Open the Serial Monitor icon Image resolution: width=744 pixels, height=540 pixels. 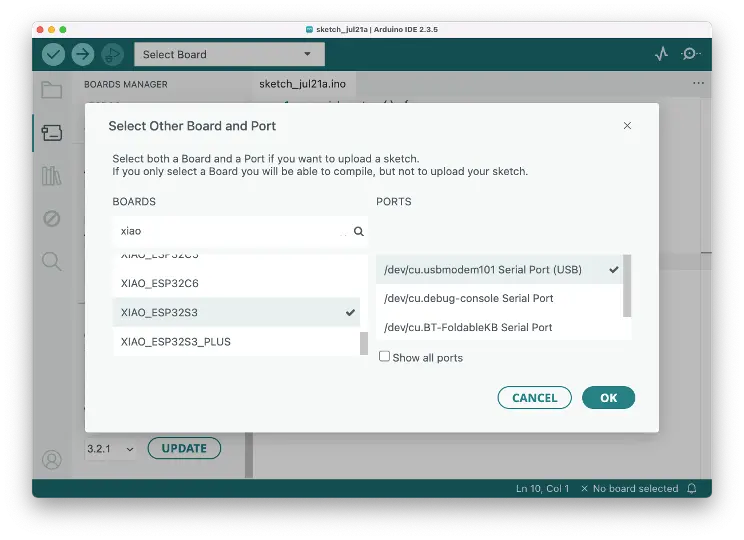[x=691, y=54]
